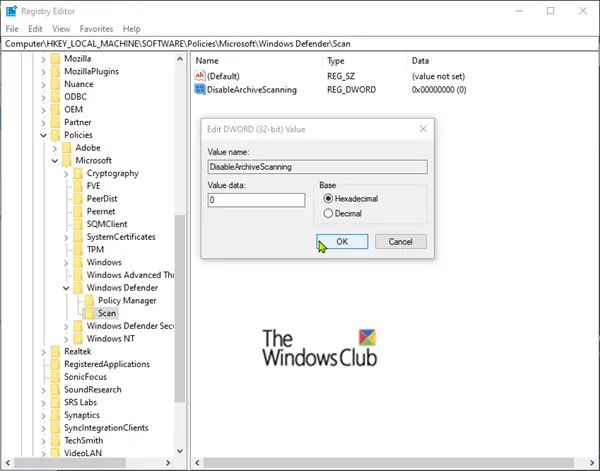Select the PeerDist folder icon
600x471 pixels.
click(x=78, y=199)
